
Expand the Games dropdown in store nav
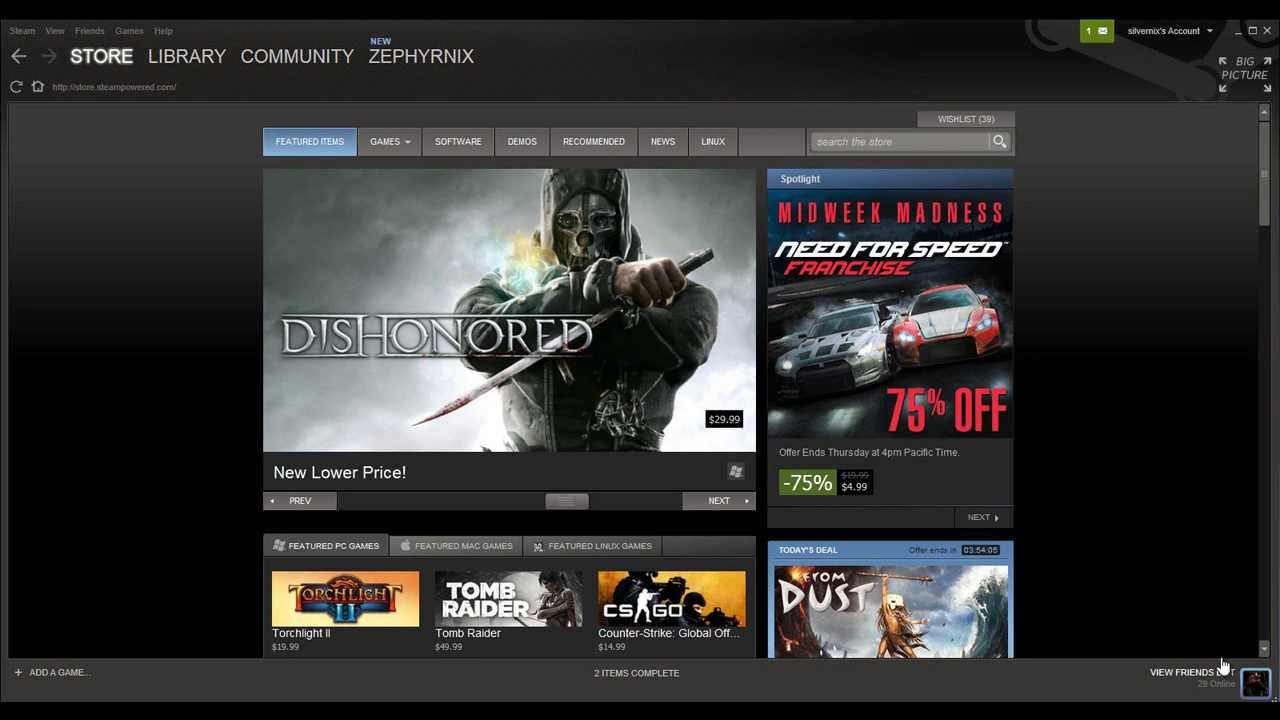click(390, 142)
